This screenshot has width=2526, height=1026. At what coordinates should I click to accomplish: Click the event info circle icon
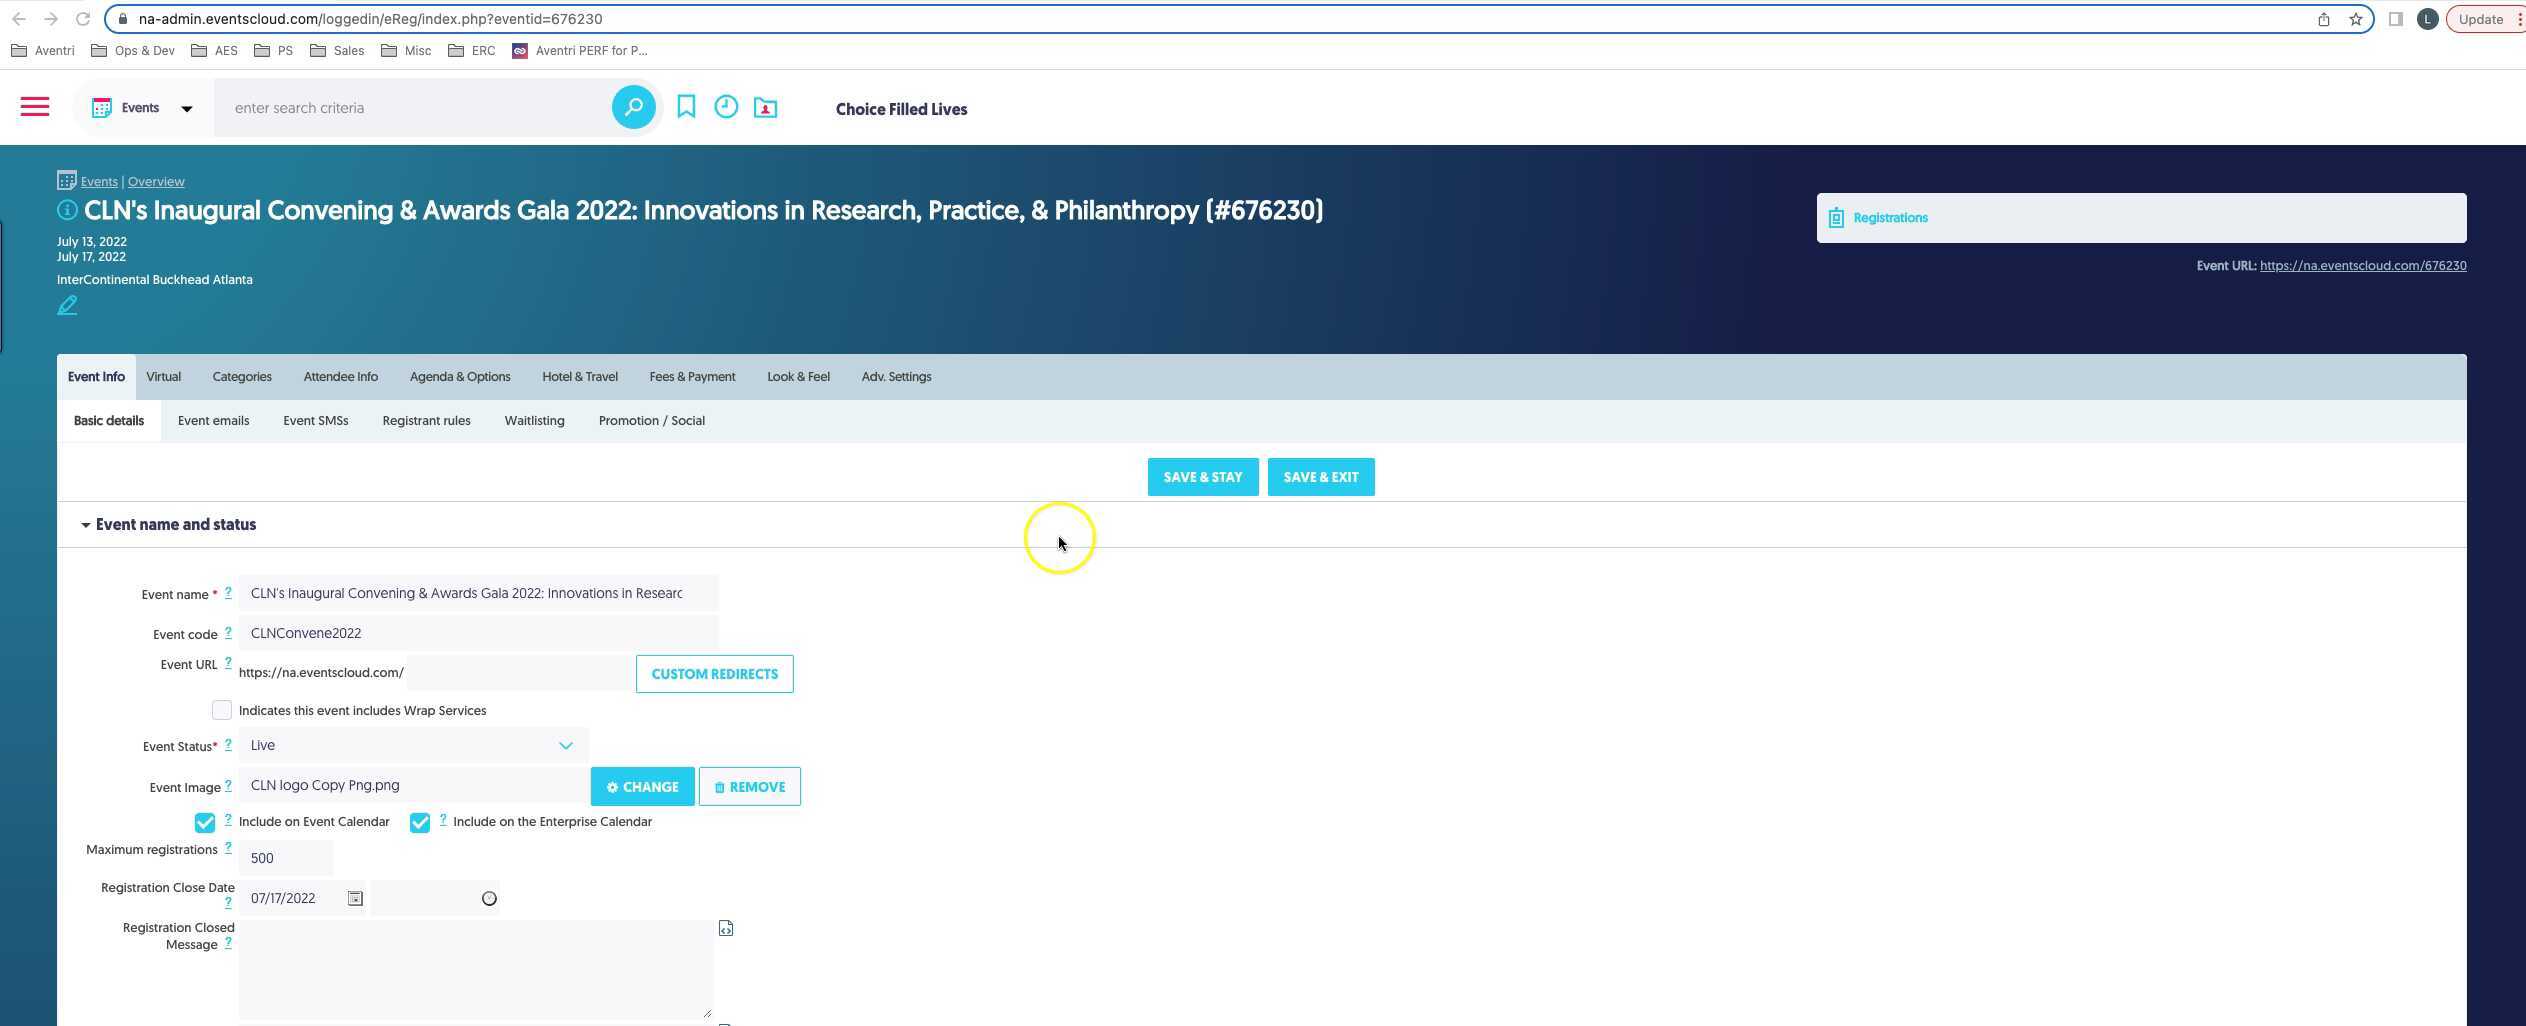(x=67, y=210)
